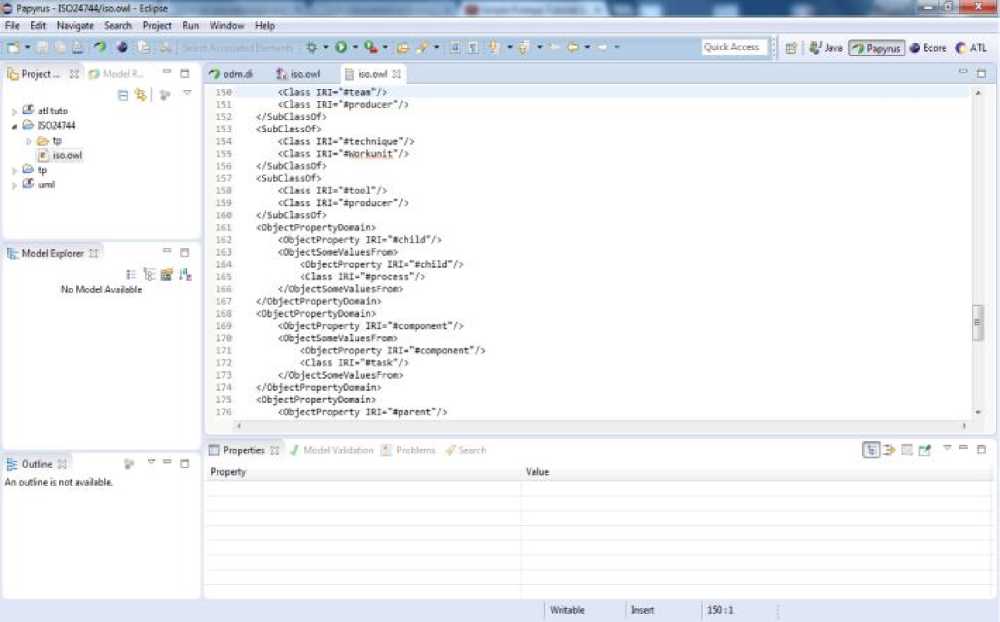
Task: Click the Open Perspective icon
Action: [791, 47]
